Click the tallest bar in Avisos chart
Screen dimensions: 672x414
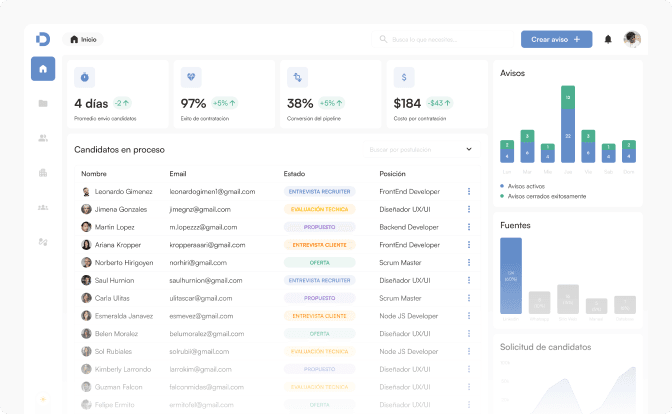click(568, 125)
